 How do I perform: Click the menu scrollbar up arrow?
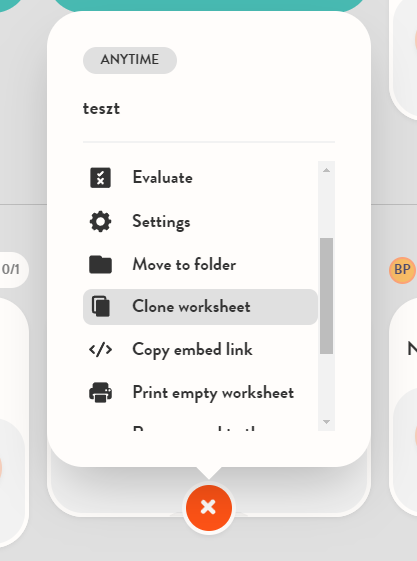point(326,170)
